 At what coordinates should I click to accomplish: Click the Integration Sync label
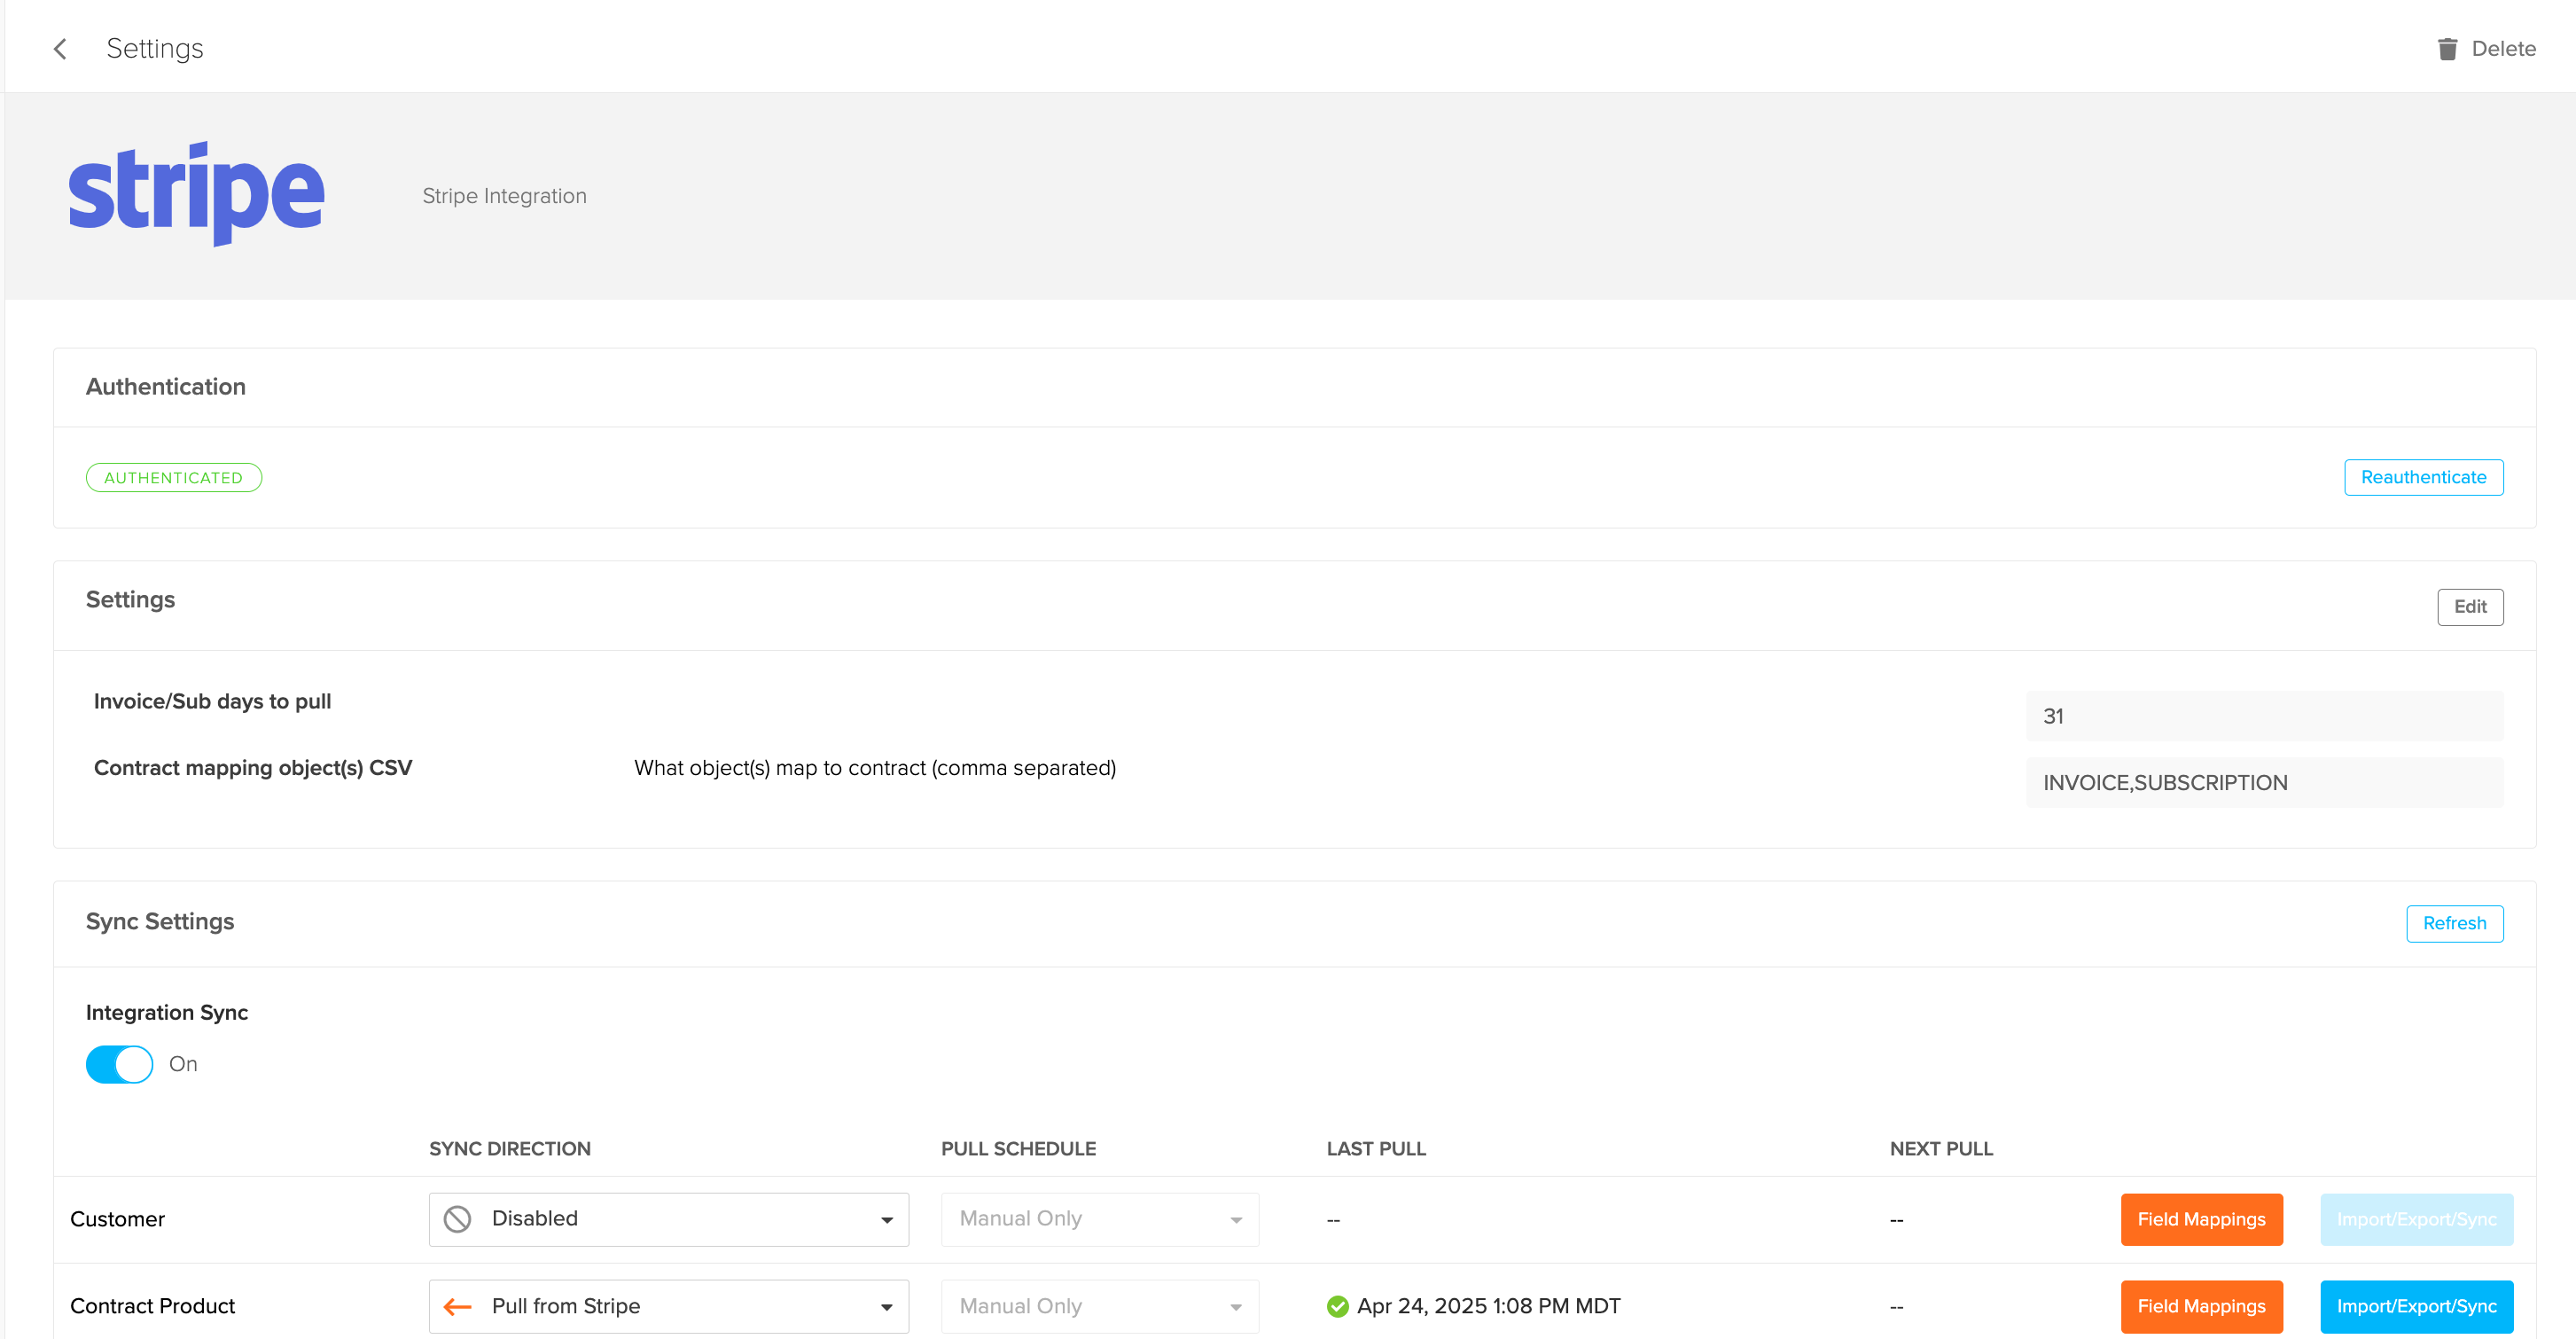167,1013
